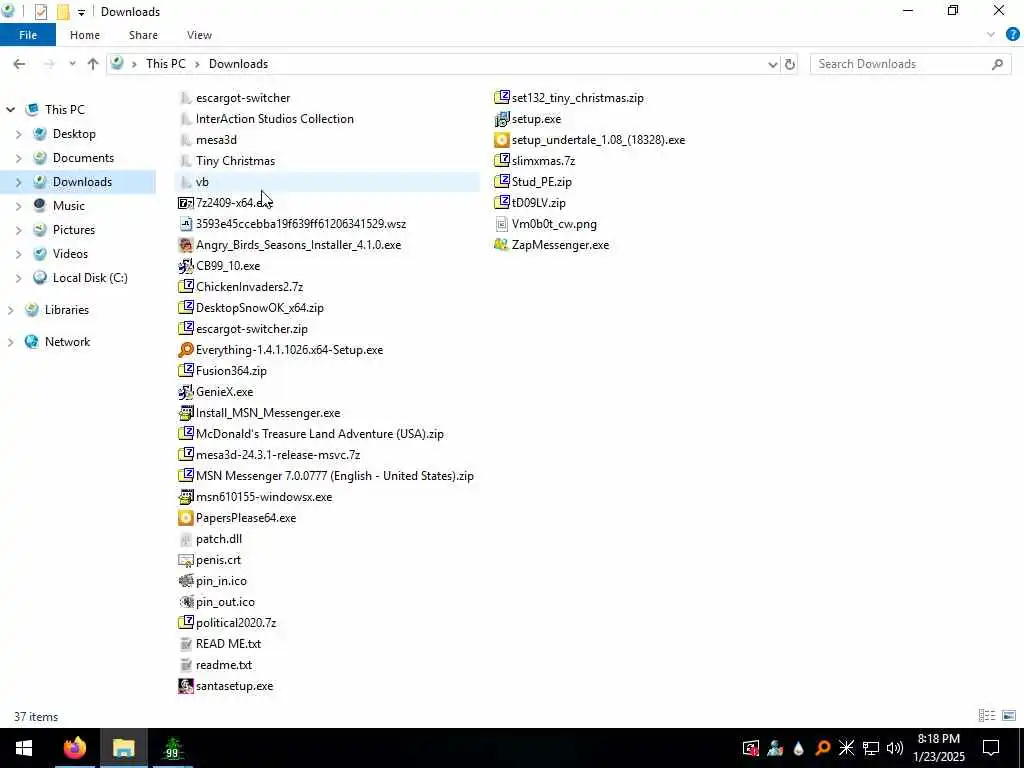Click the Back navigation arrow

click(19, 64)
